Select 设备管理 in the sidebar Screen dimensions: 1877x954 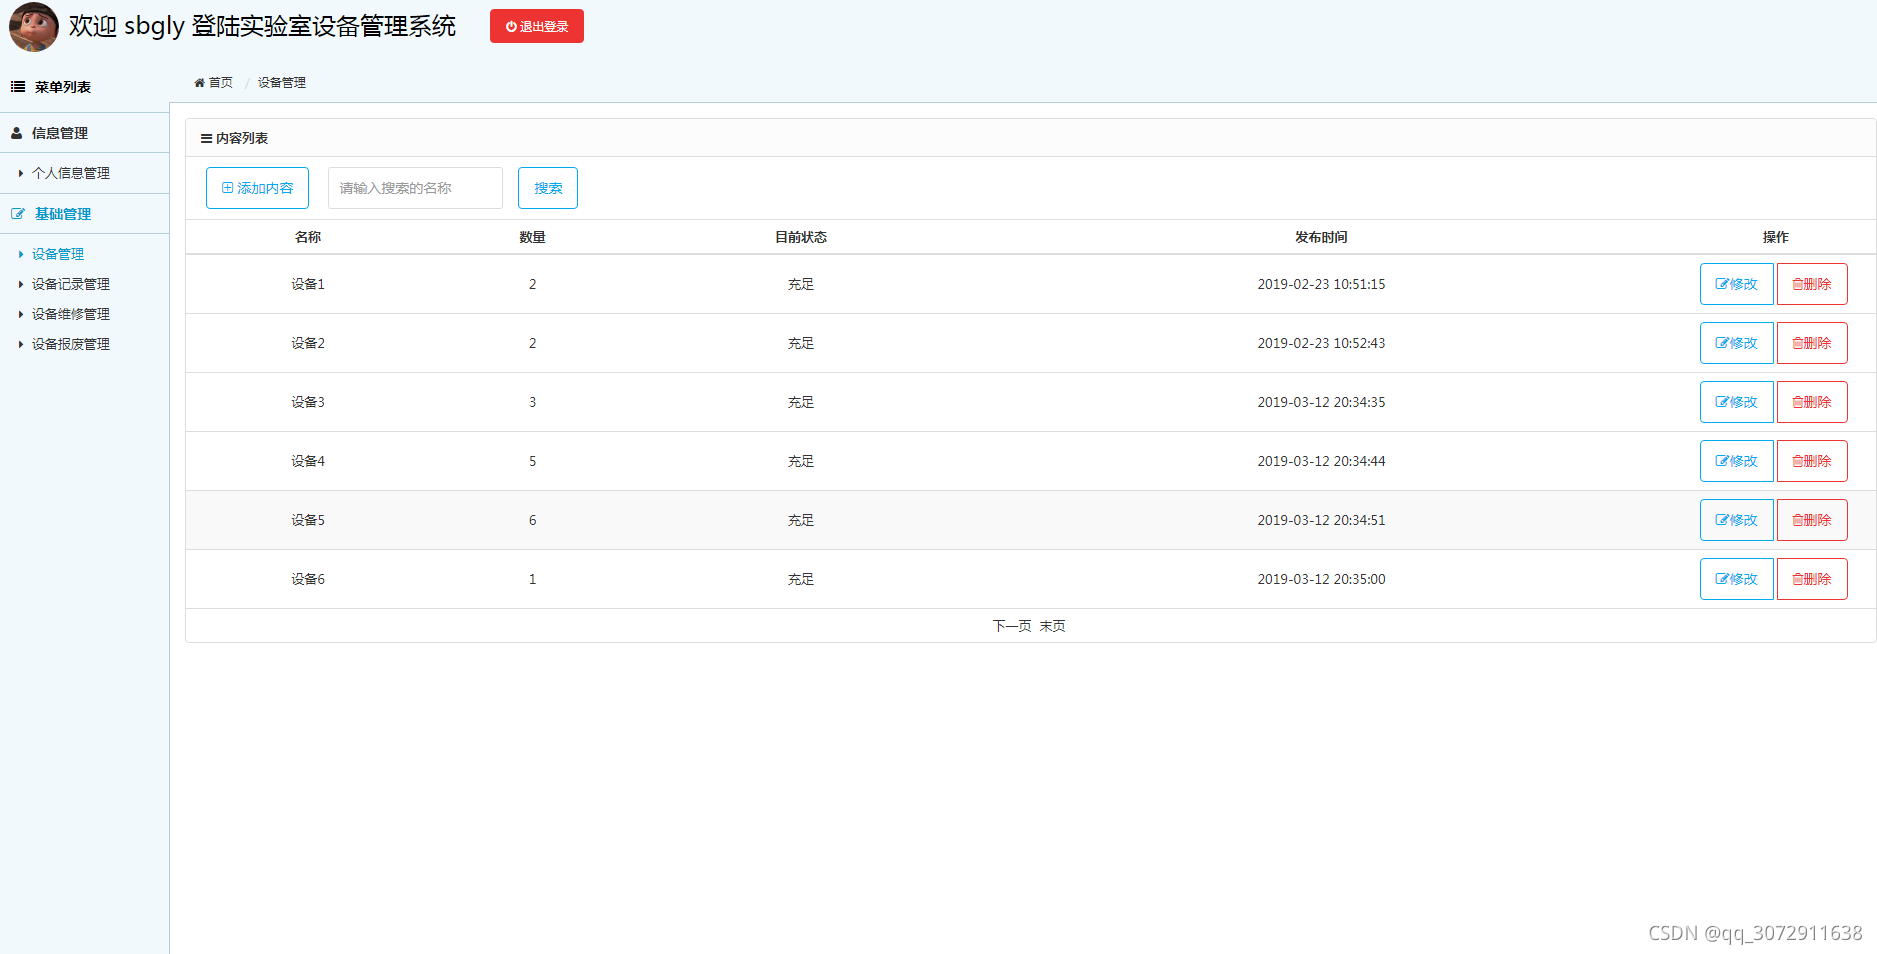pyautogui.click(x=58, y=254)
